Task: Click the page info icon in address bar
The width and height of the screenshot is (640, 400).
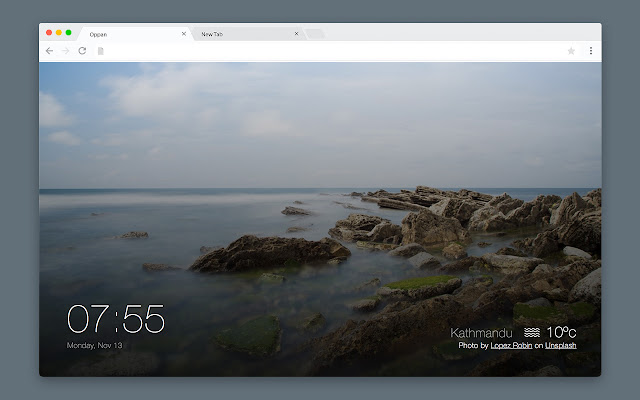Action: click(101, 50)
